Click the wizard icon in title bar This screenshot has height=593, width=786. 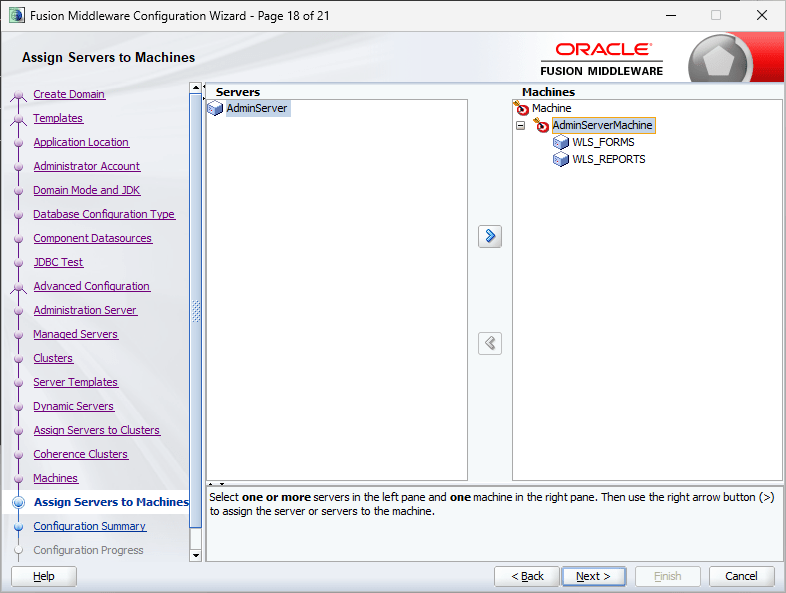click(x=17, y=16)
